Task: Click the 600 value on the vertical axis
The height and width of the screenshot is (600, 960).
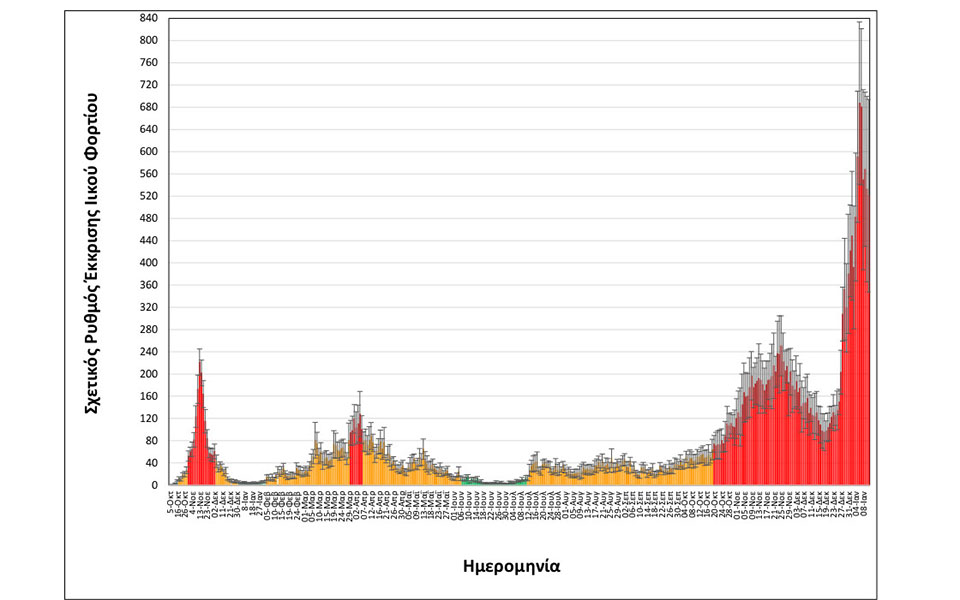Action: (148, 152)
